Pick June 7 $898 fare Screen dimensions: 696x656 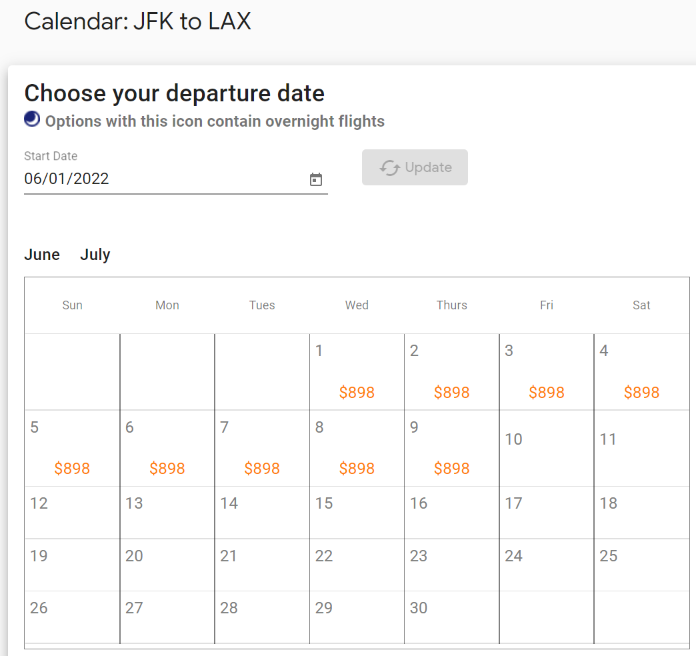(262, 448)
